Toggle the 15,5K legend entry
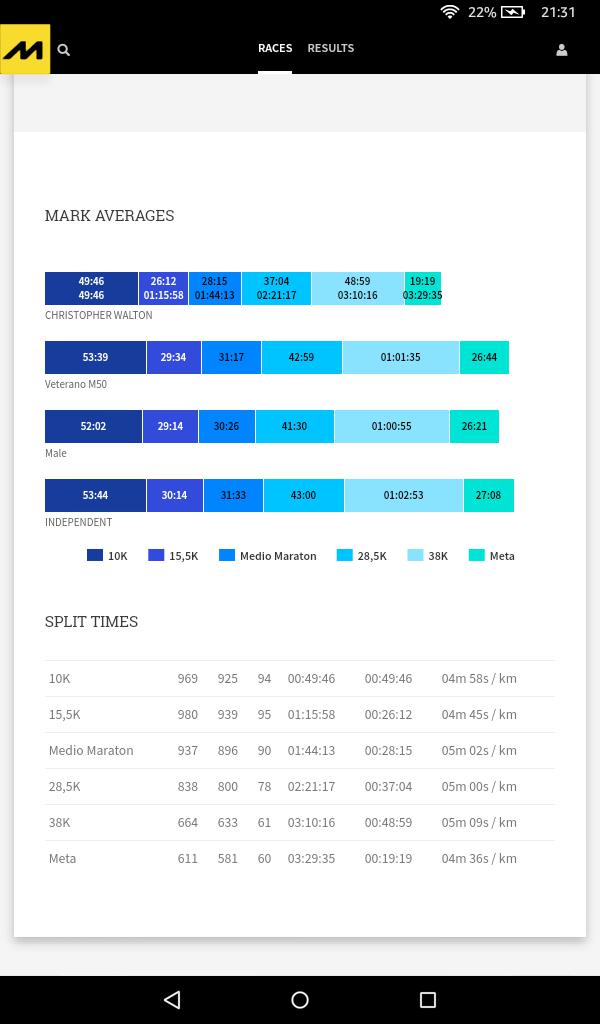Viewport: 600px width, 1024px height. [172, 556]
